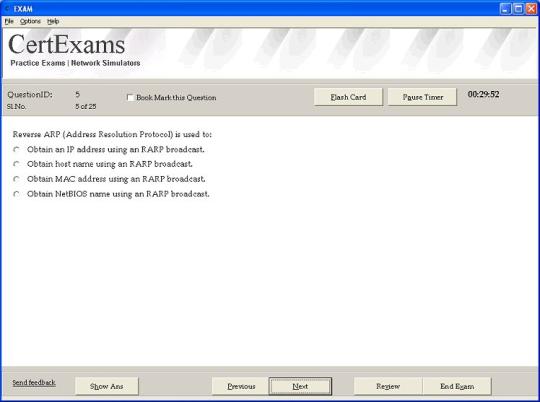Screen dimensions: 540x402
Task: Close the EXAM window
Action: (531, 8)
